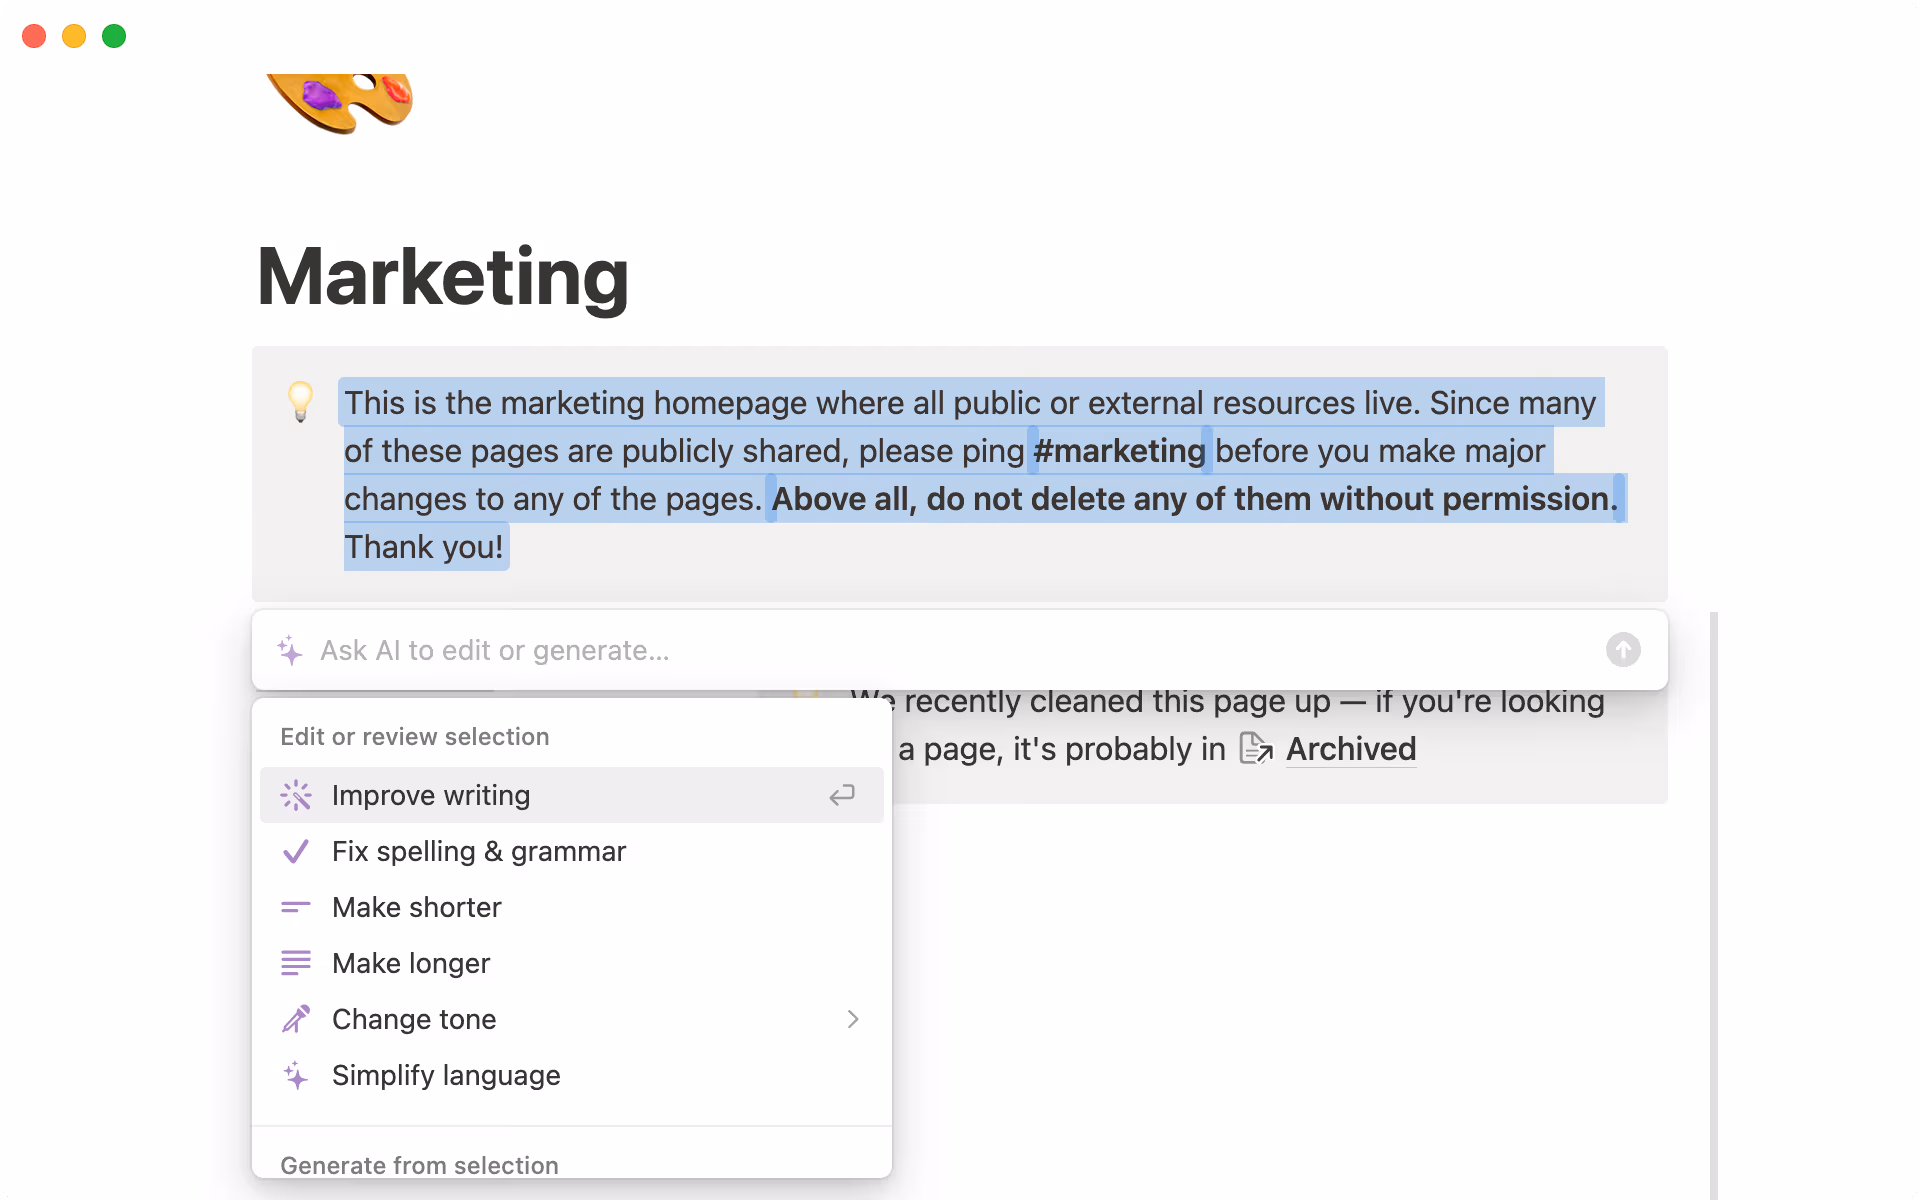1920x1200 pixels.
Task: Select Fix spelling & grammar
Action: click(479, 851)
